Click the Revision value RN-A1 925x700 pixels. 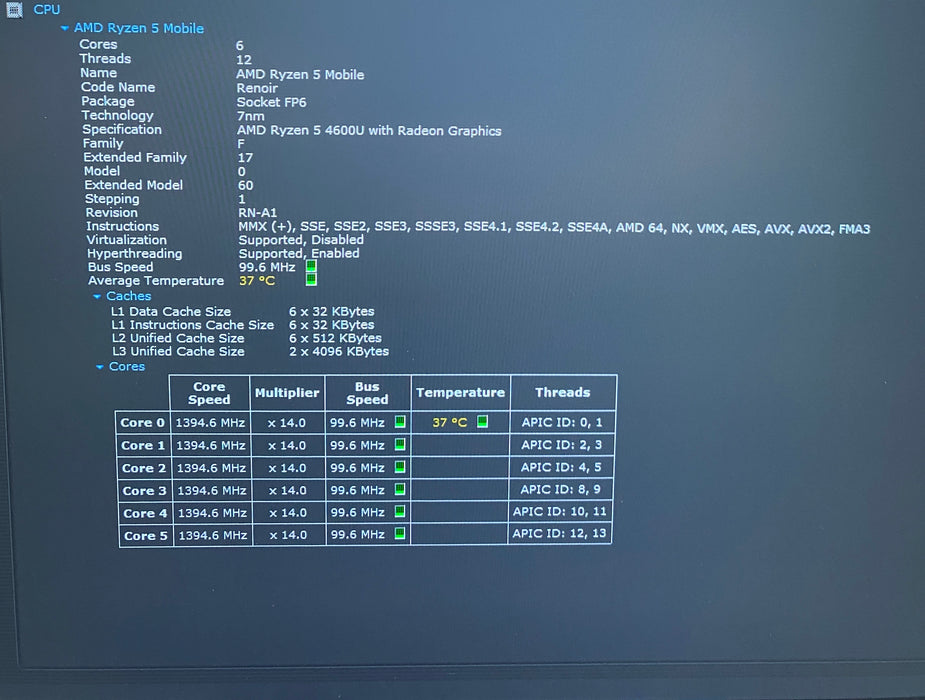pyautogui.click(x=258, y=212)
